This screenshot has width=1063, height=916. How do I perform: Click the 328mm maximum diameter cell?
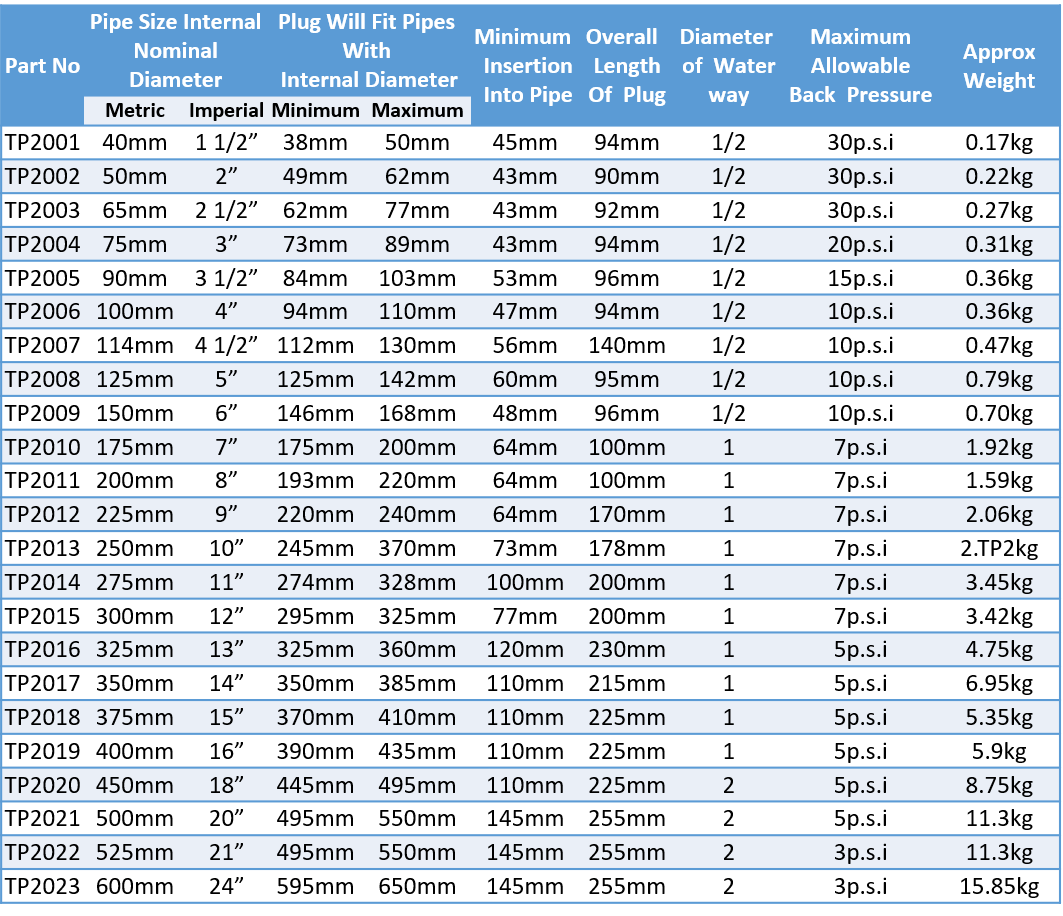tap(417, 582)
